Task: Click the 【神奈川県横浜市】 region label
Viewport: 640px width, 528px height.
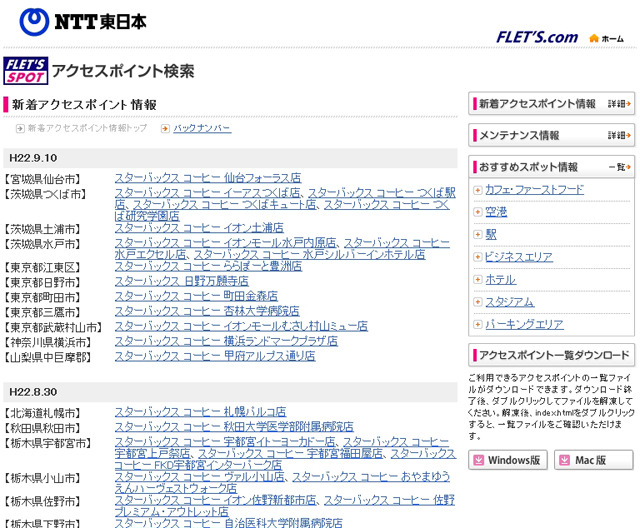Action: coord(47,342)
